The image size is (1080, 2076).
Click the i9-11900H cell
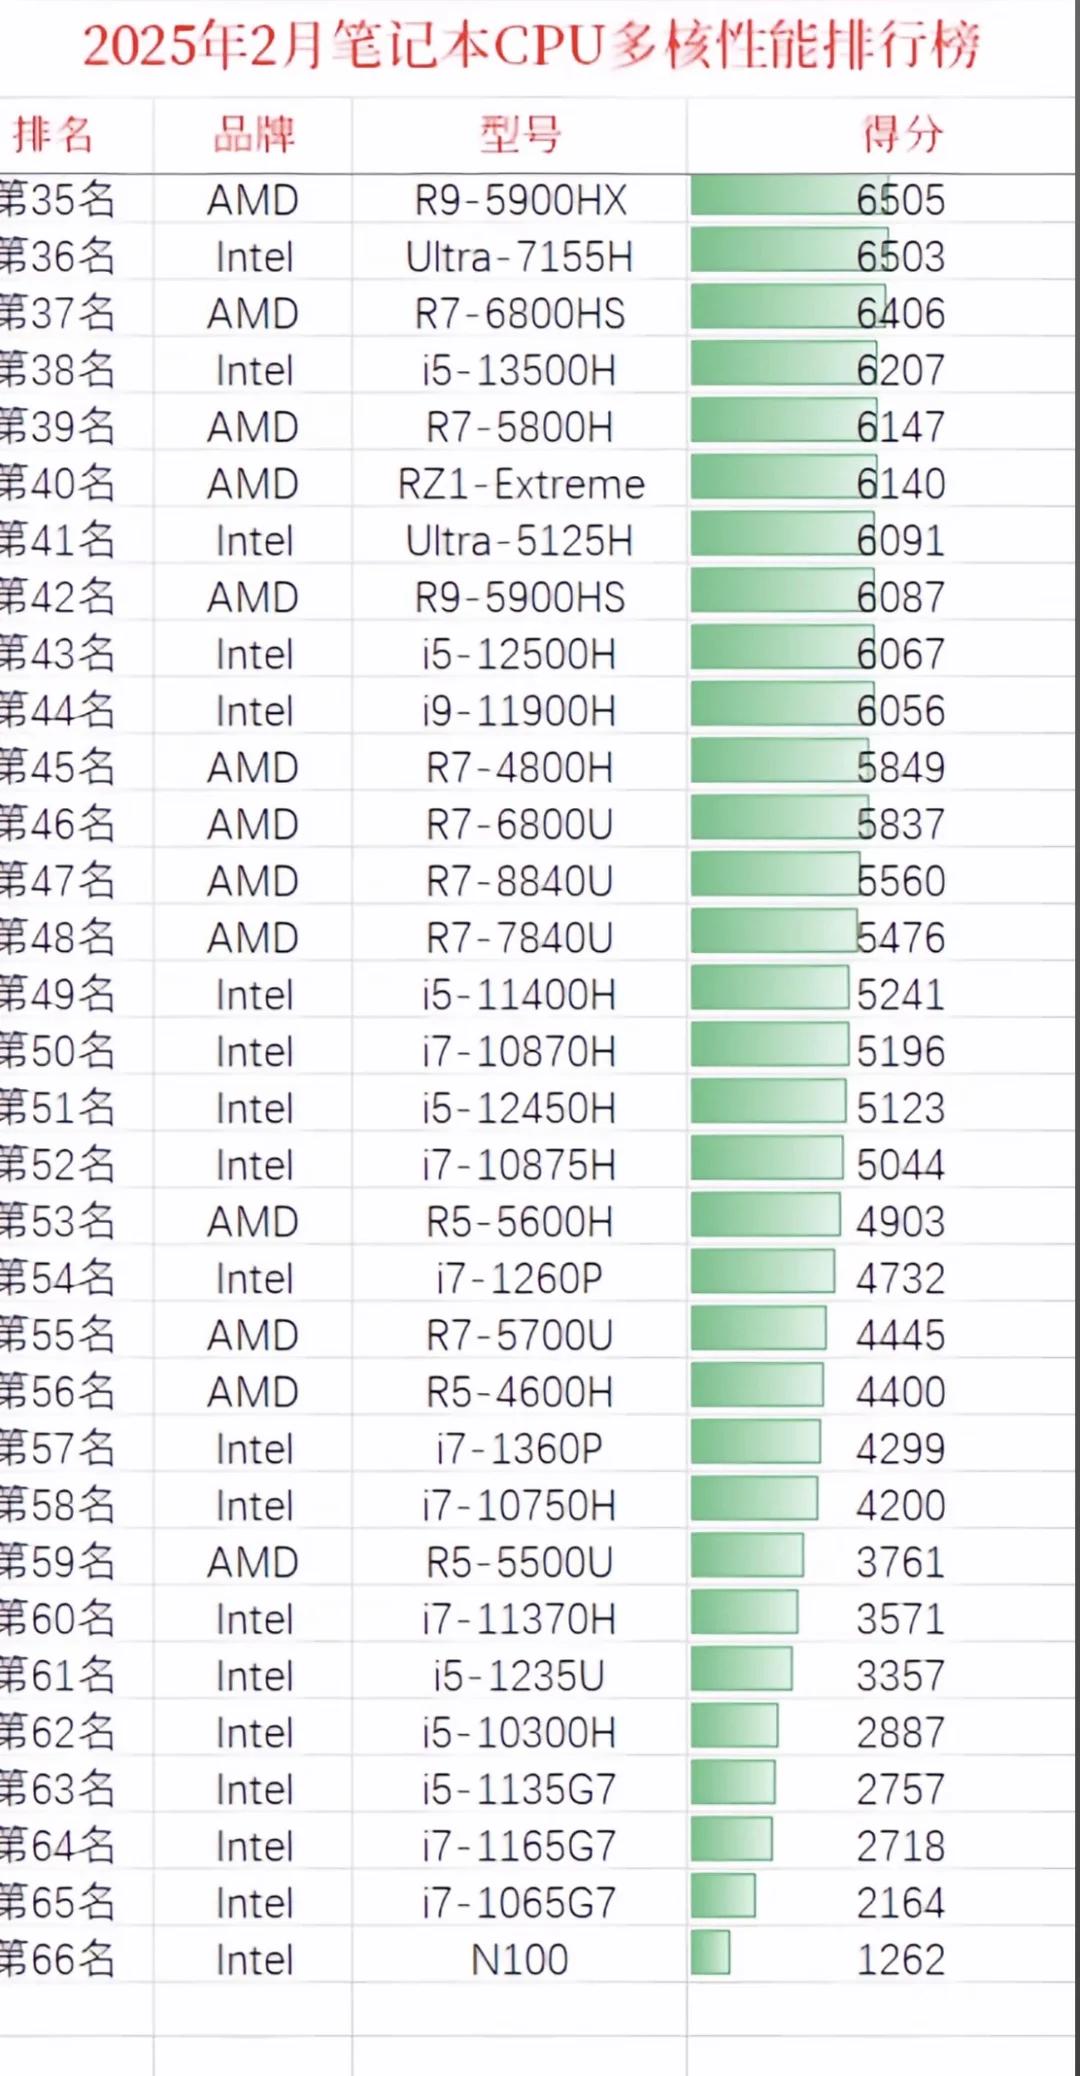tap(520, 711)
